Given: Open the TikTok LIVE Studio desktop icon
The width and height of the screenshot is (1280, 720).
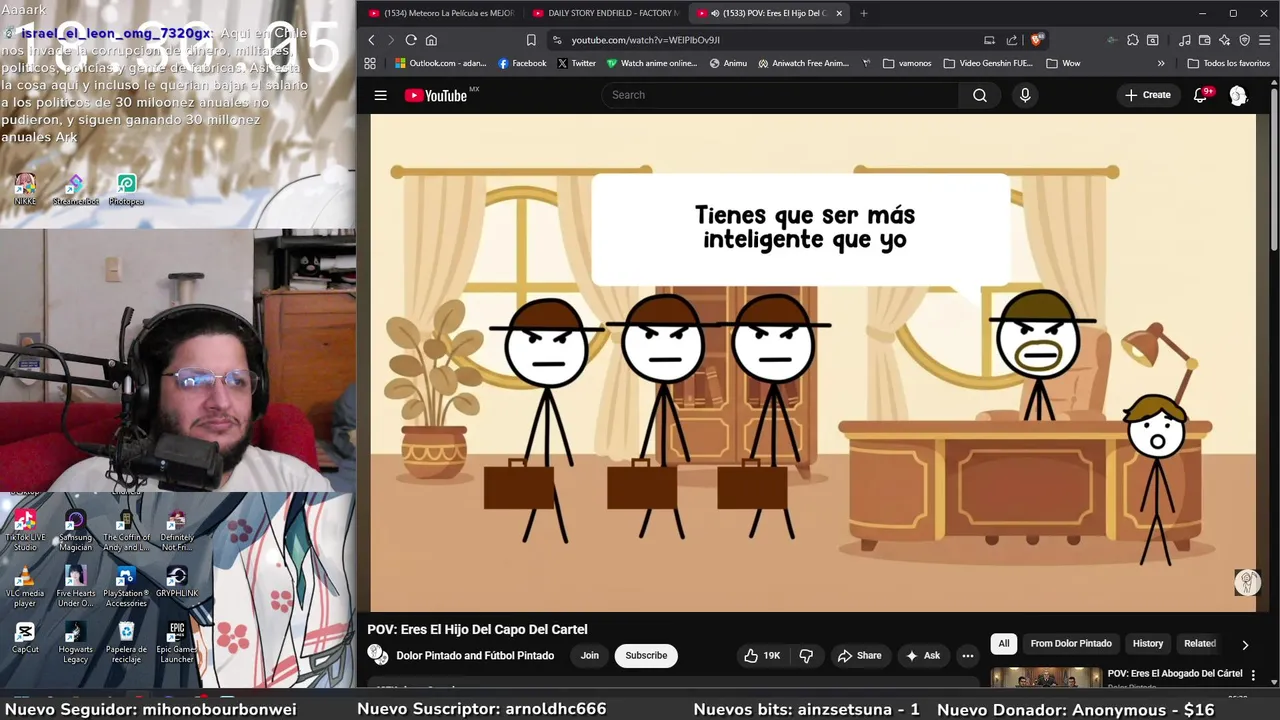Looking at the screenshot, I should 25,530.
